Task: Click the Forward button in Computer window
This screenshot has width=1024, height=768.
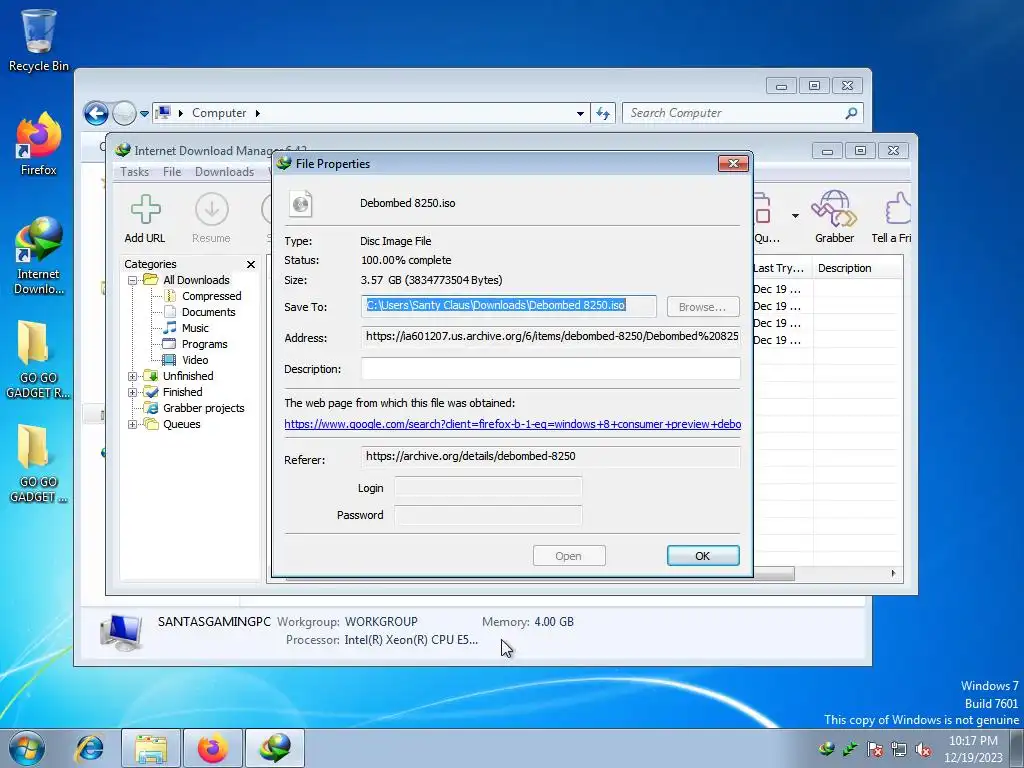Action: click(x=124, y=114)
